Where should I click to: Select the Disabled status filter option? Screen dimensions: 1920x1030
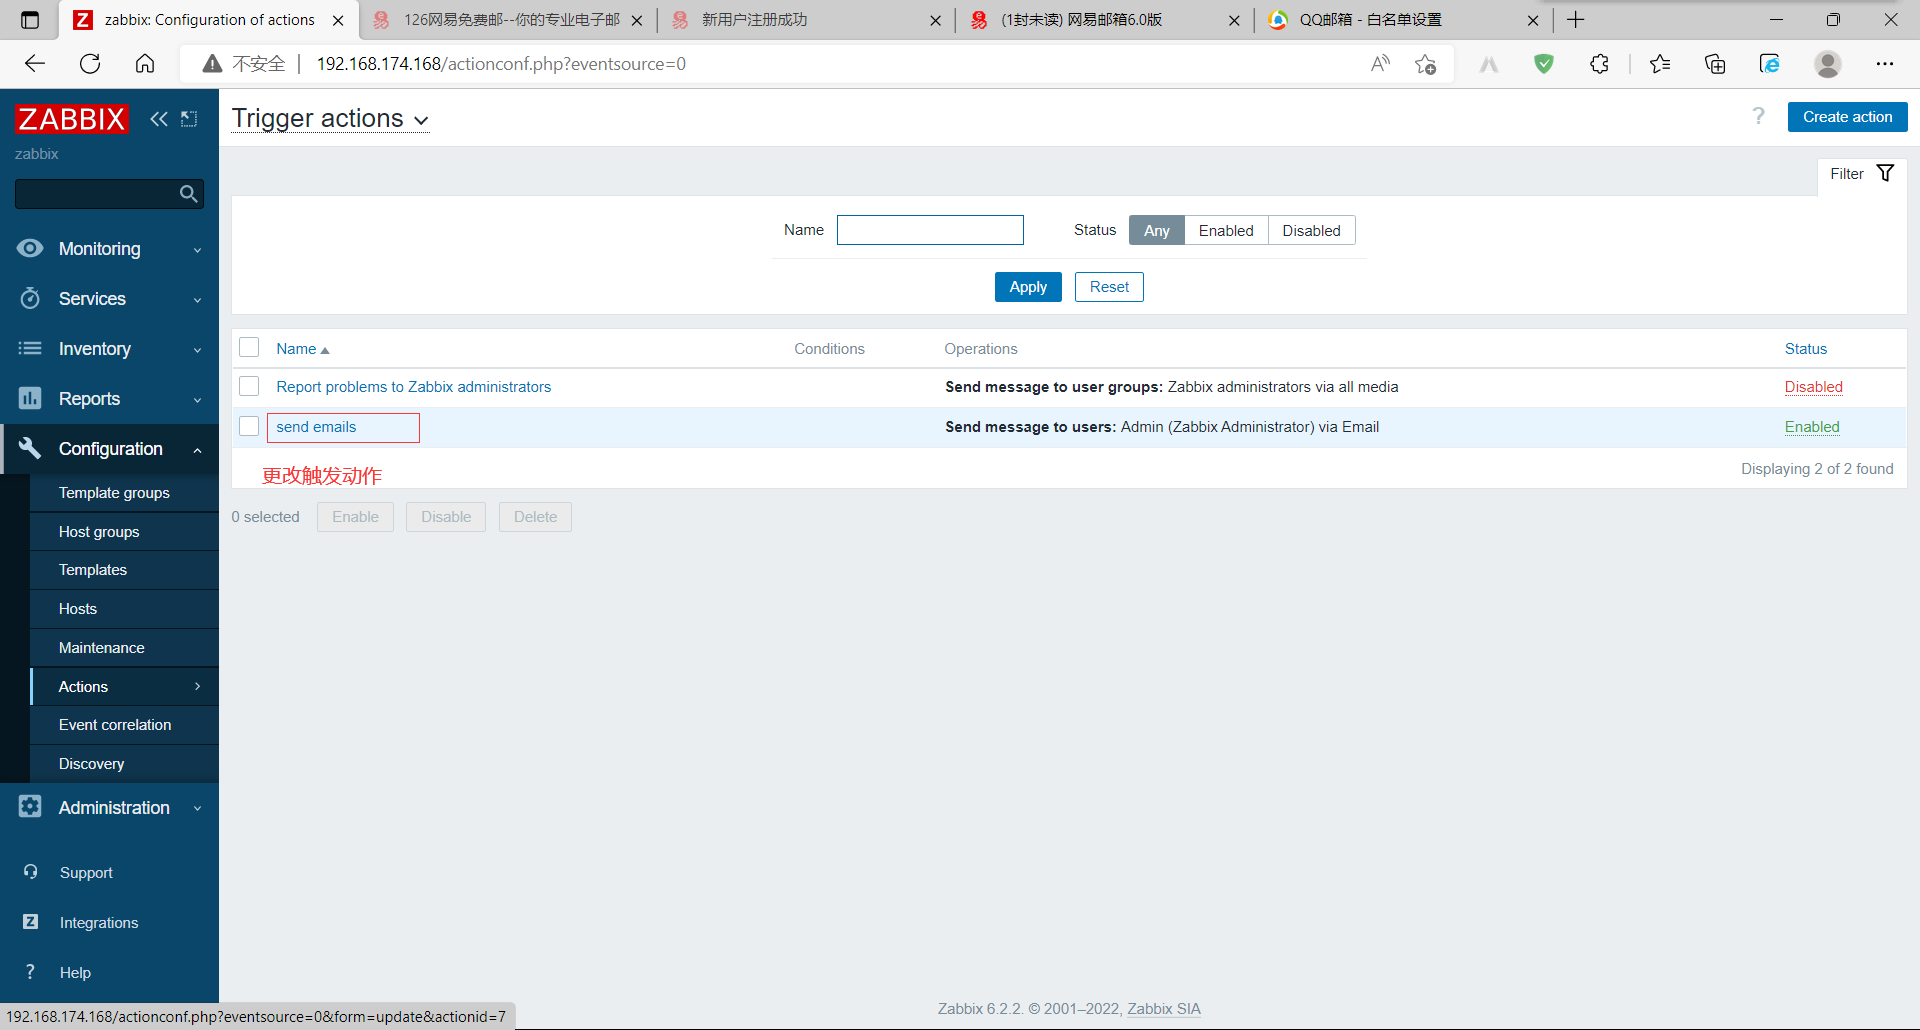coord(1311,230)
